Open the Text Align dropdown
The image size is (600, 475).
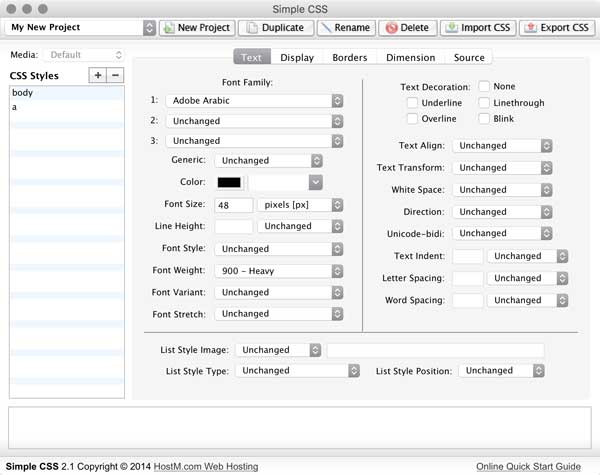point(502,146)
